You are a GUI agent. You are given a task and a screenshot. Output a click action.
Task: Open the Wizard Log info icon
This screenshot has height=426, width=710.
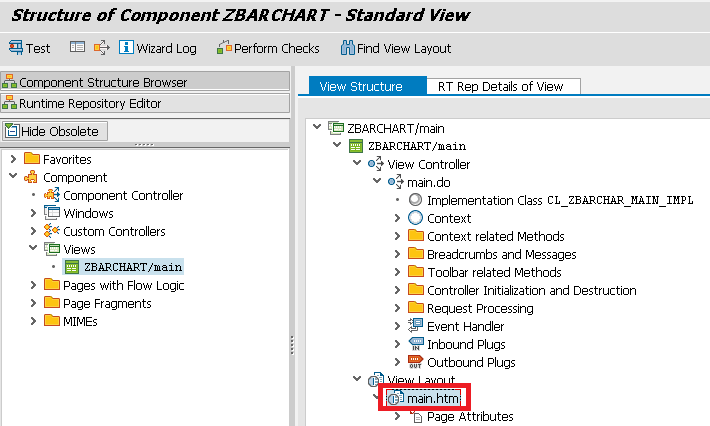tap(126, 47)
